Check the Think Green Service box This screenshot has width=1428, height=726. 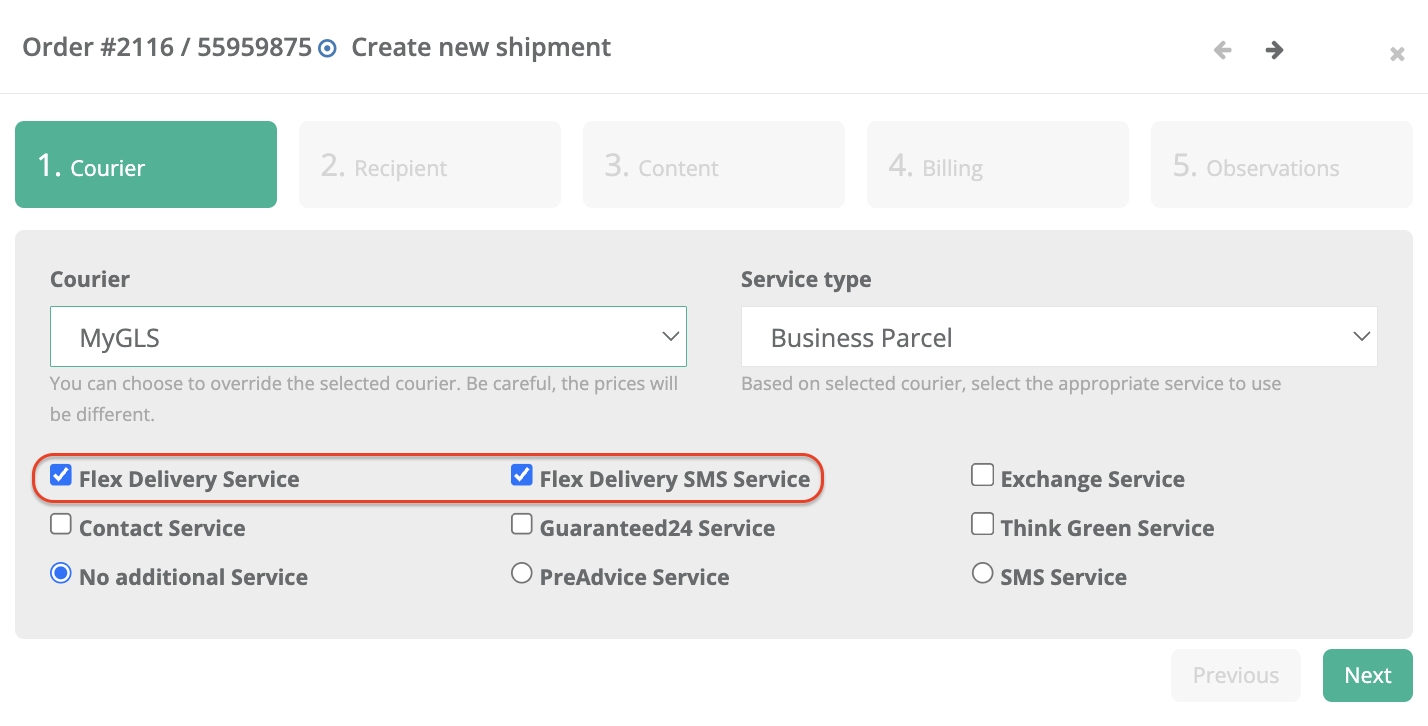982,524
